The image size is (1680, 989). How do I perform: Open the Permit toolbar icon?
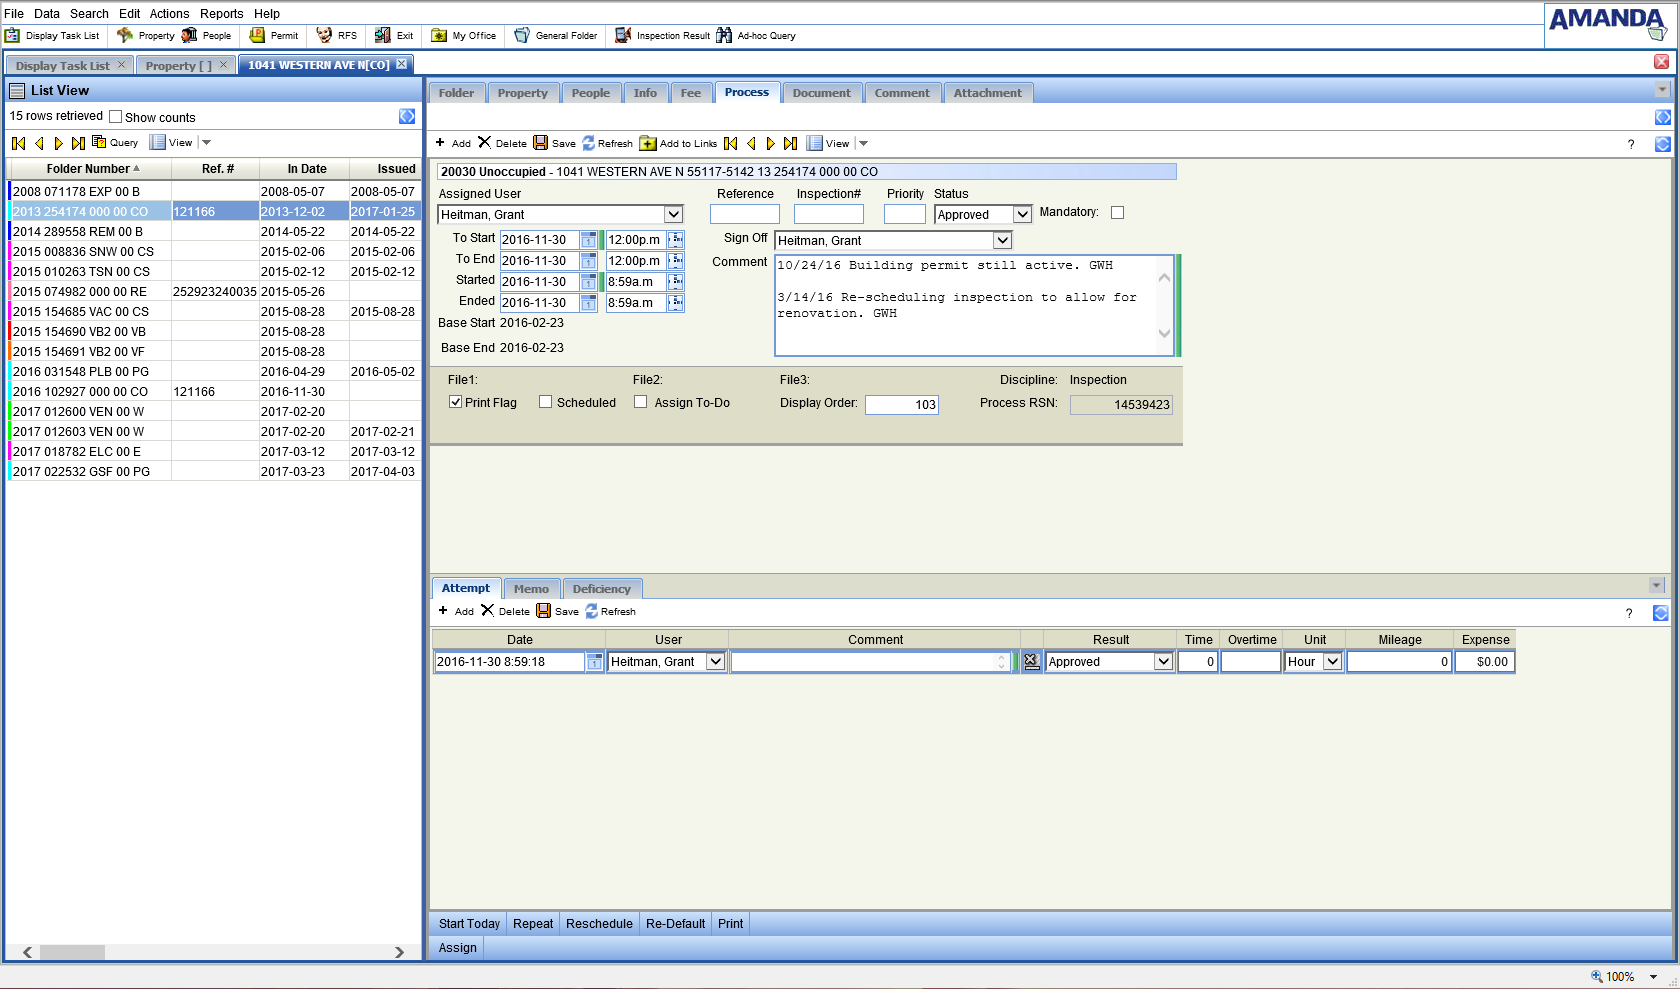pyautogui.click(x=257, y=36)
